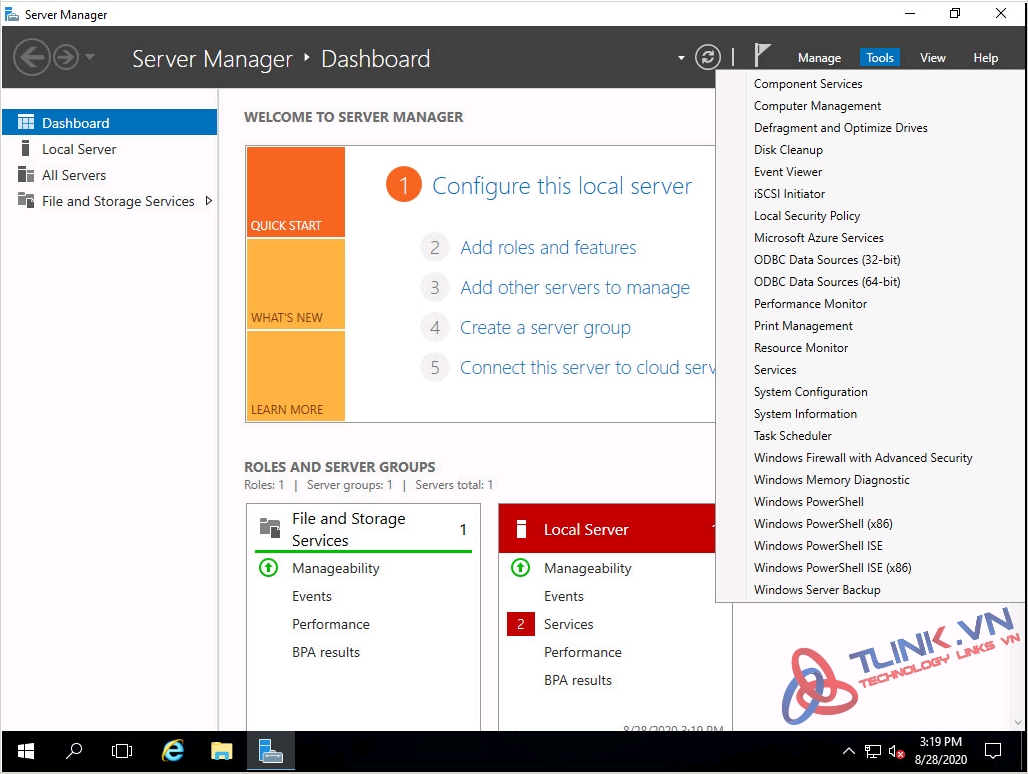
Task: Click the QUICK START tile
Action: (295, 192)
